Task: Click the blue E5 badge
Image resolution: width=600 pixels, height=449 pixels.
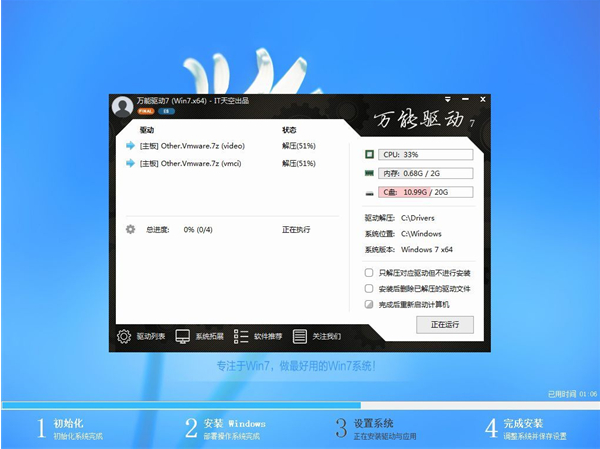Action: (x=166, y=111)
